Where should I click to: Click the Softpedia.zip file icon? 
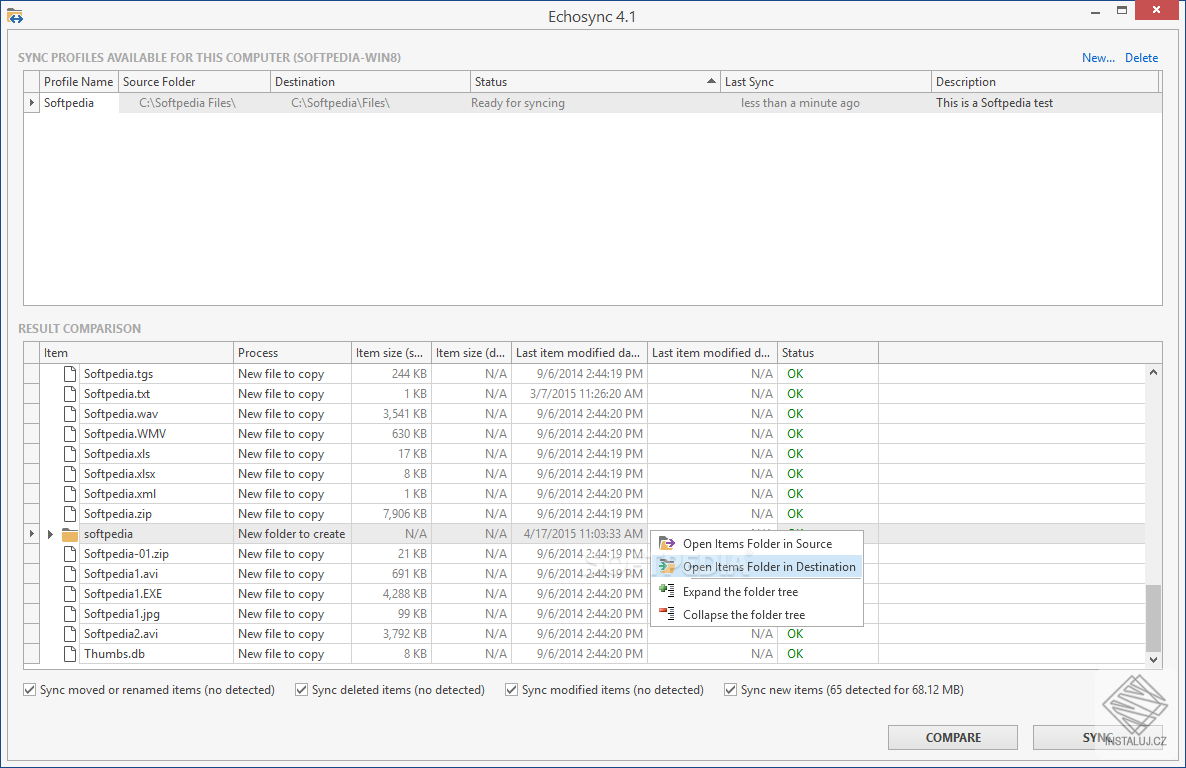coord(70,514)
